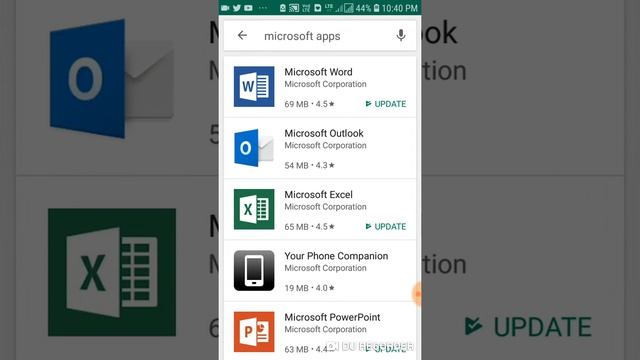
Task: Tap the YouTube notification icon in status bar
Action: [x=248, y=8]
